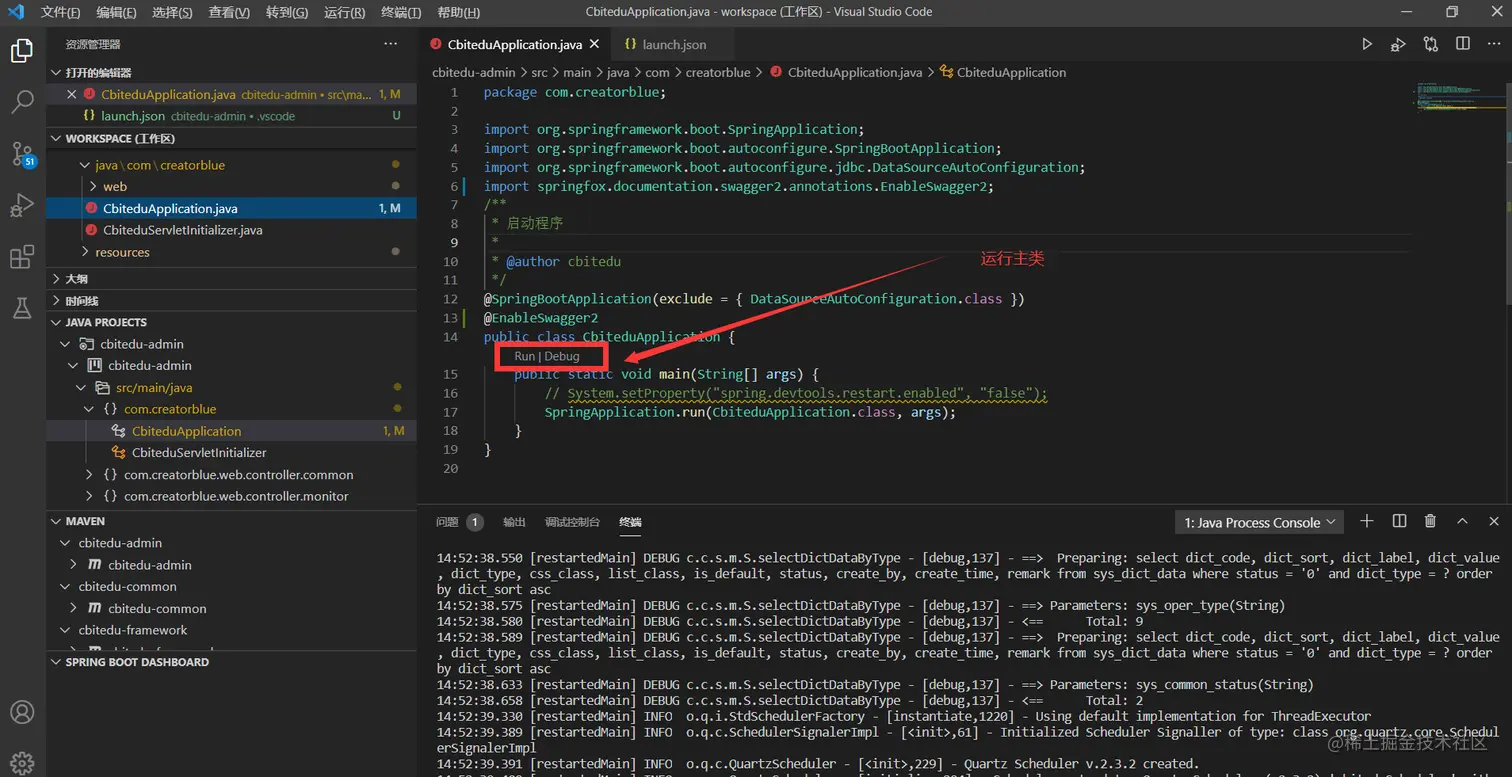Click creatorblue in the breadcrumb
The height and width of the screenshot is (777, 1512).
718,72
